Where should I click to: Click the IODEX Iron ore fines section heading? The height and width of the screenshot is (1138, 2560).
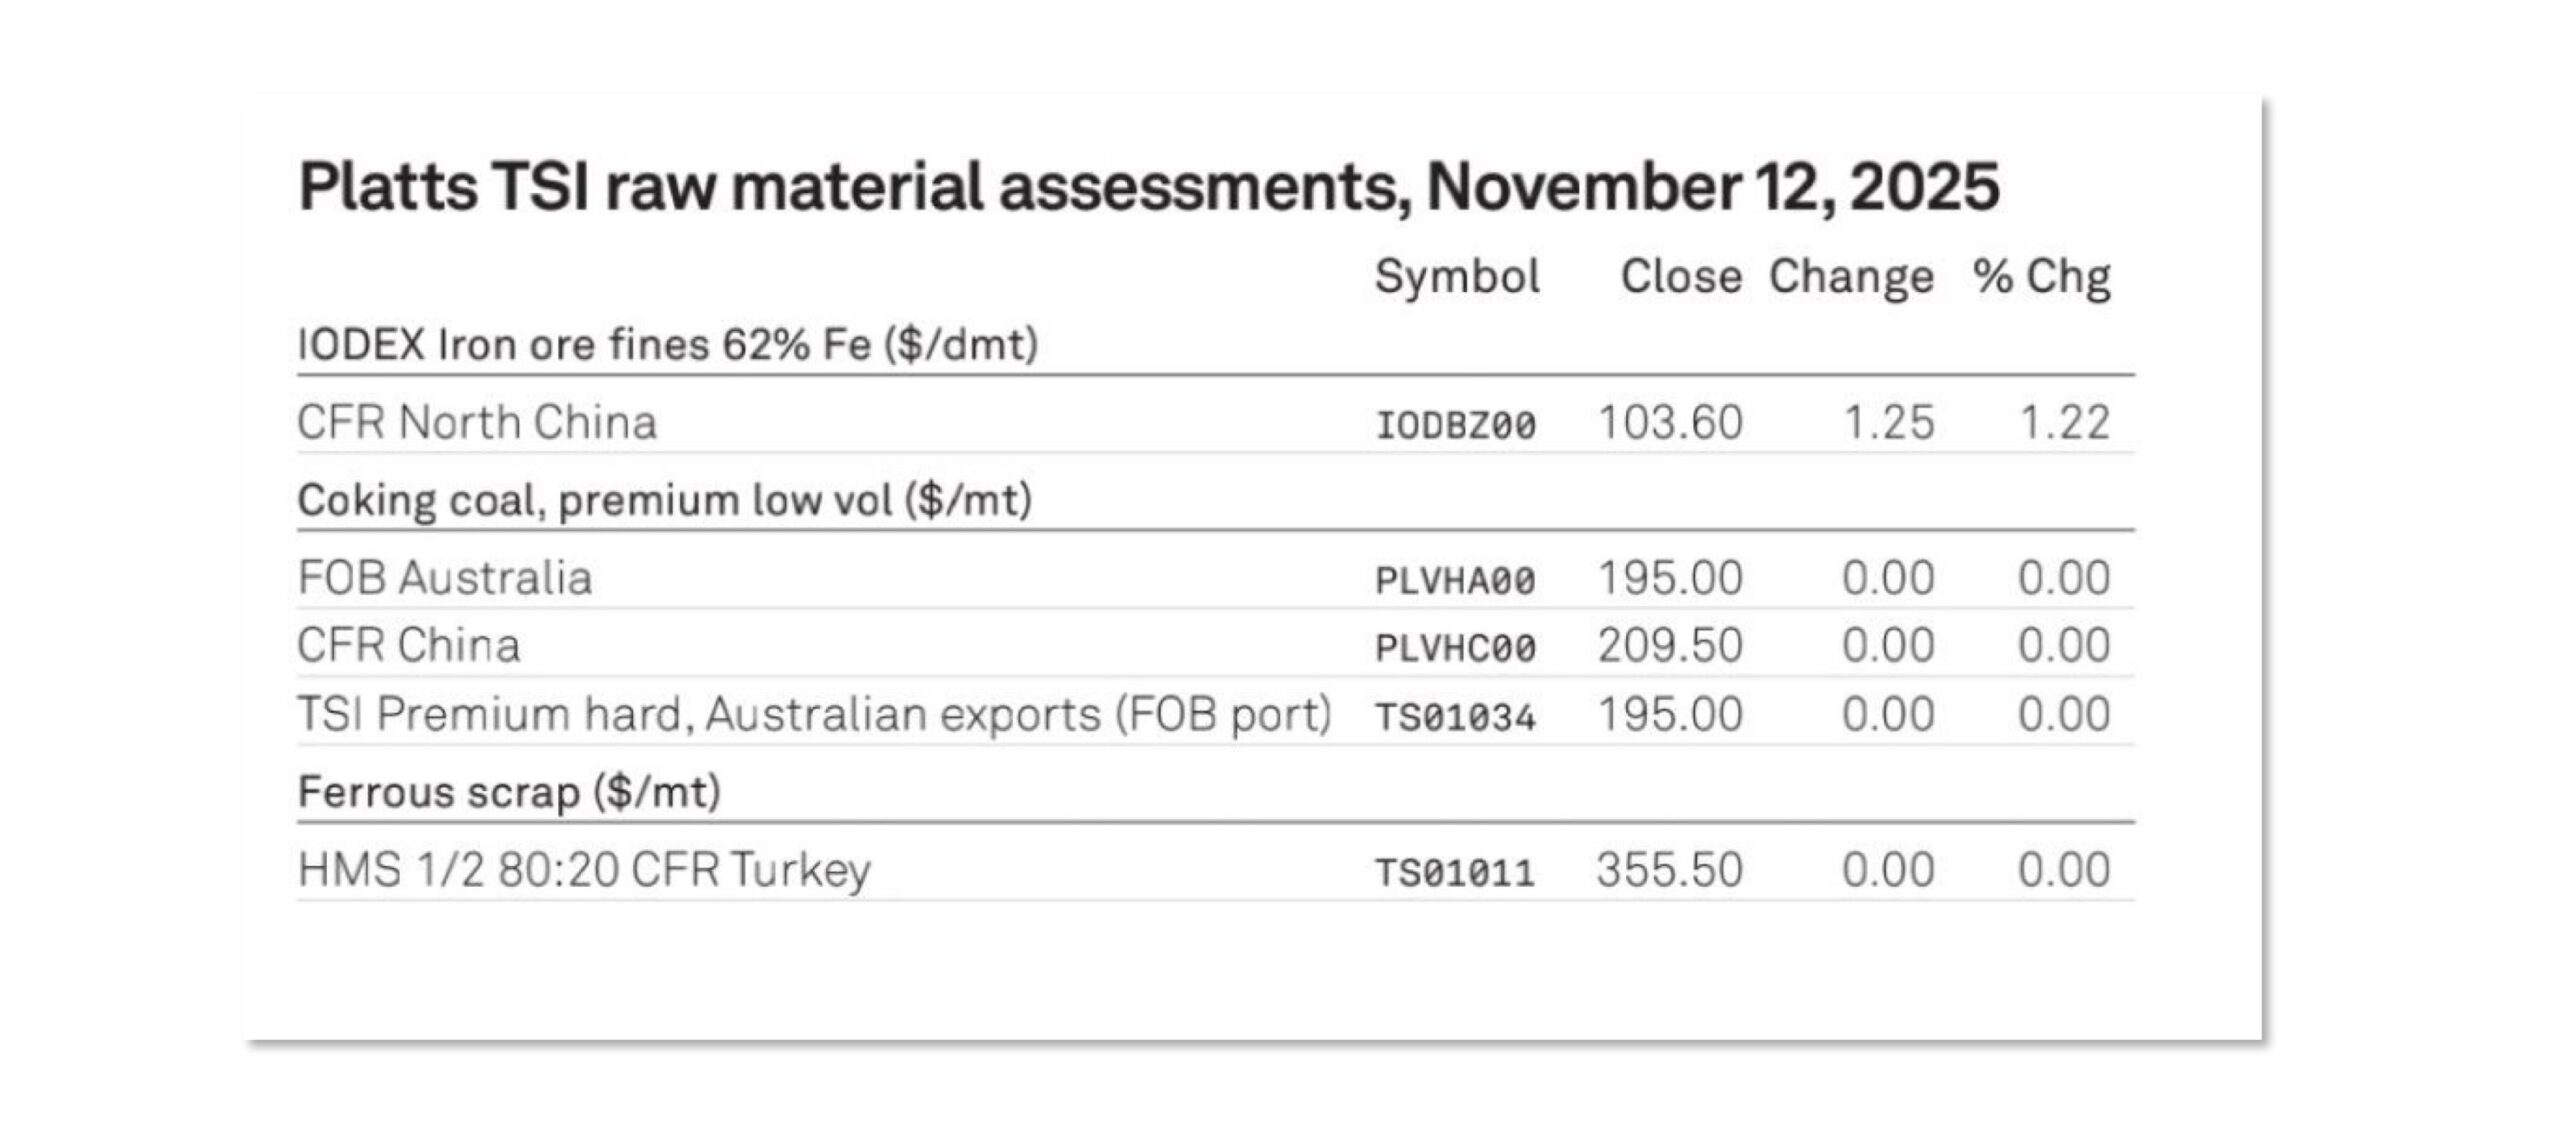667,345
